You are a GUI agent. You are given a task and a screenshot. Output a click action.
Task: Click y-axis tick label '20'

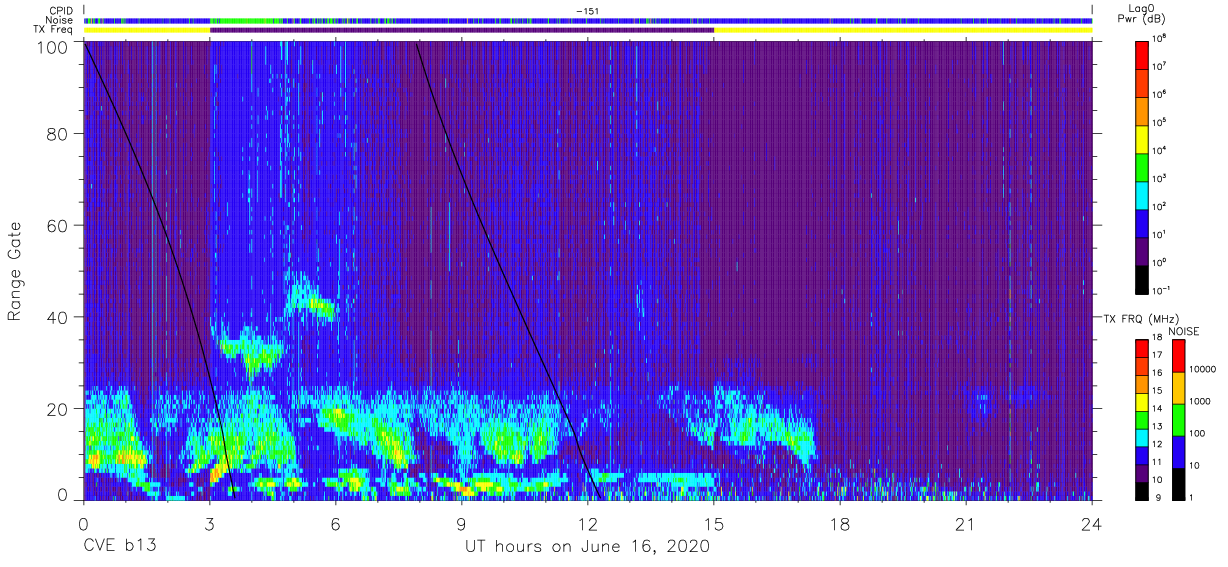59,408
